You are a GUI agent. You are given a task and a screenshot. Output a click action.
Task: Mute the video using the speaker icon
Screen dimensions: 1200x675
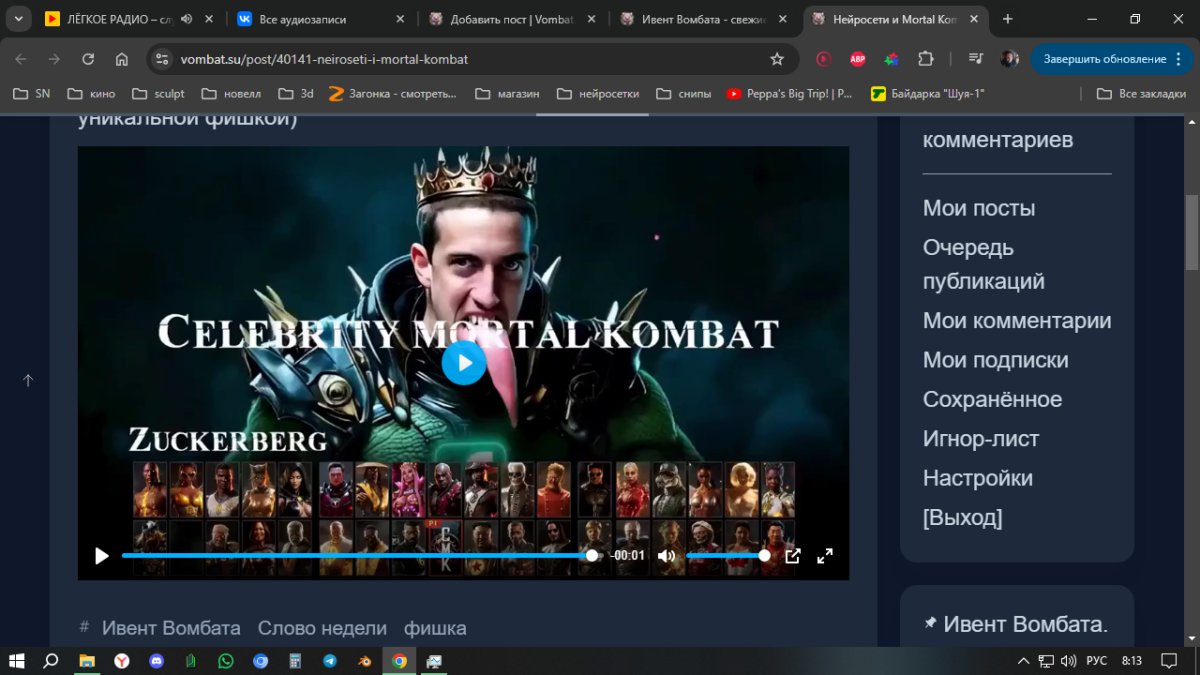pyautogui.click(x=666, y=556)
